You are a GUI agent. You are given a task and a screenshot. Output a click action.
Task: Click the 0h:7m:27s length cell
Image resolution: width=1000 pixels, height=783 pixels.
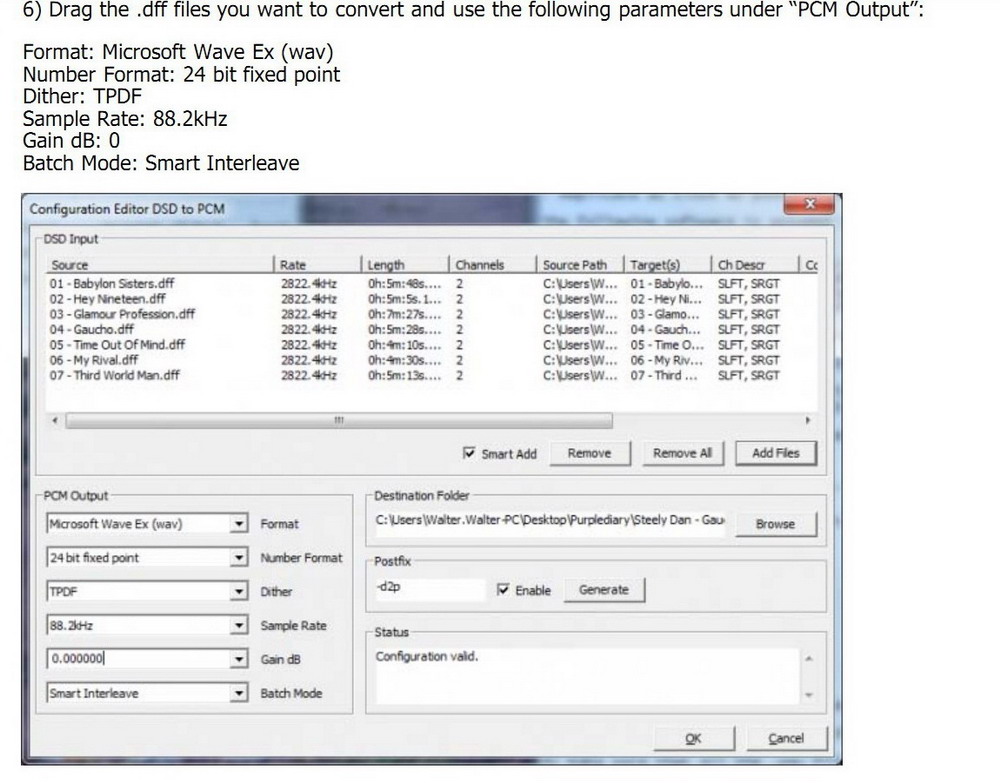click(404, 314)
